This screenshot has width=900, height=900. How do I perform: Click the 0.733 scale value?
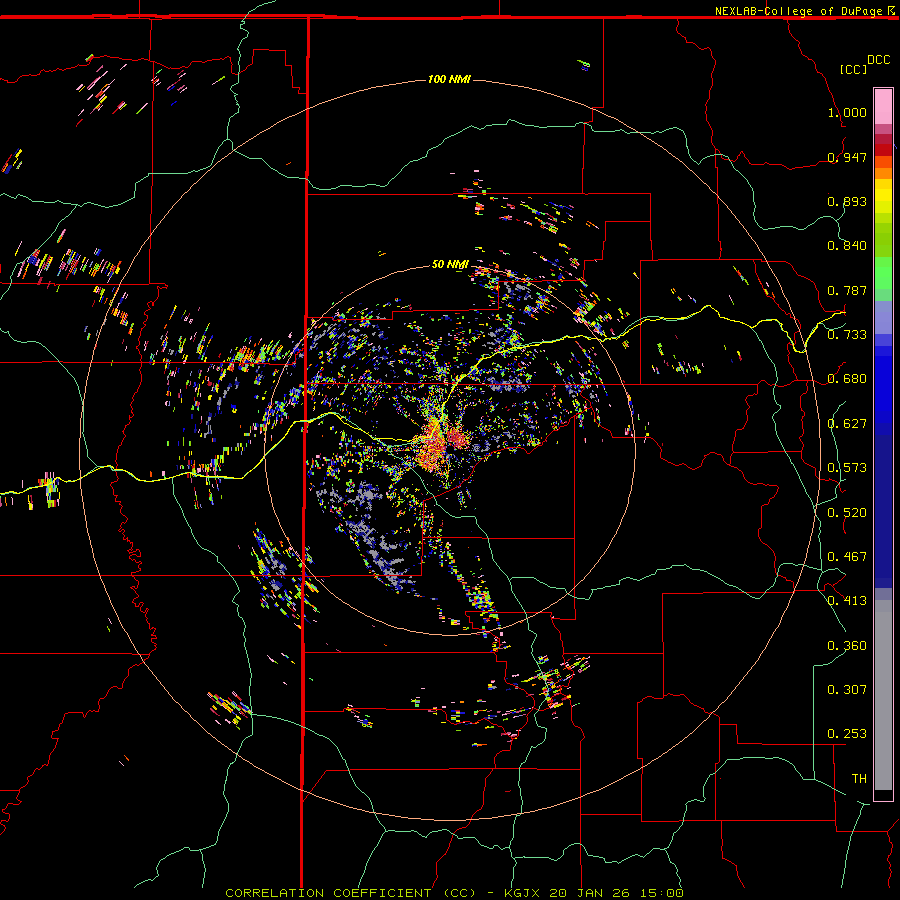847,335
